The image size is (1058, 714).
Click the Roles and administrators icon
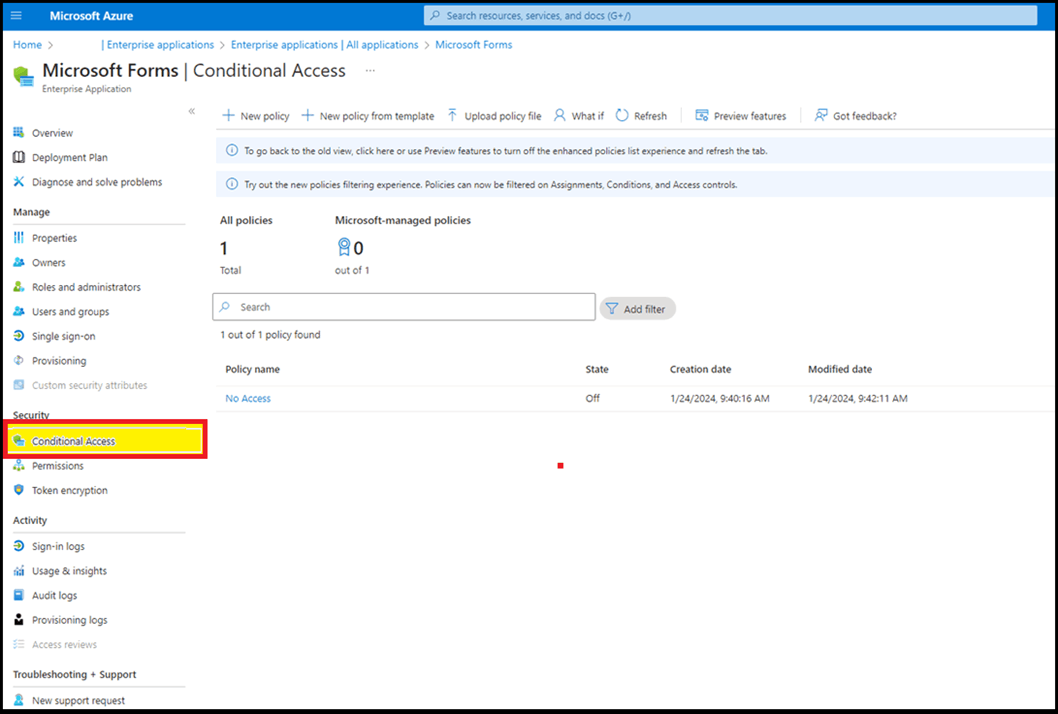[19, 287]
